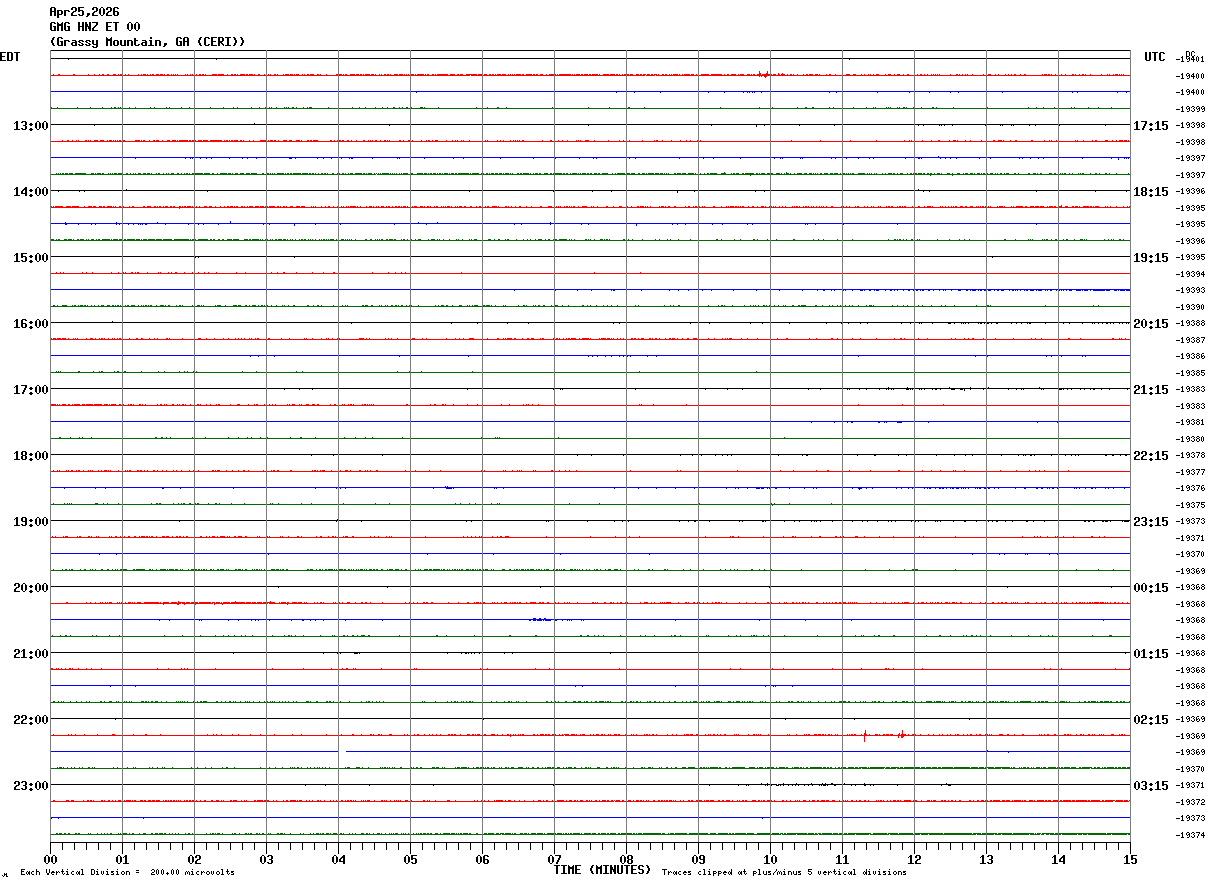Click minute '10' on the time axis
Viewport: 1210px width, 886px height.
tap(770, 859)
